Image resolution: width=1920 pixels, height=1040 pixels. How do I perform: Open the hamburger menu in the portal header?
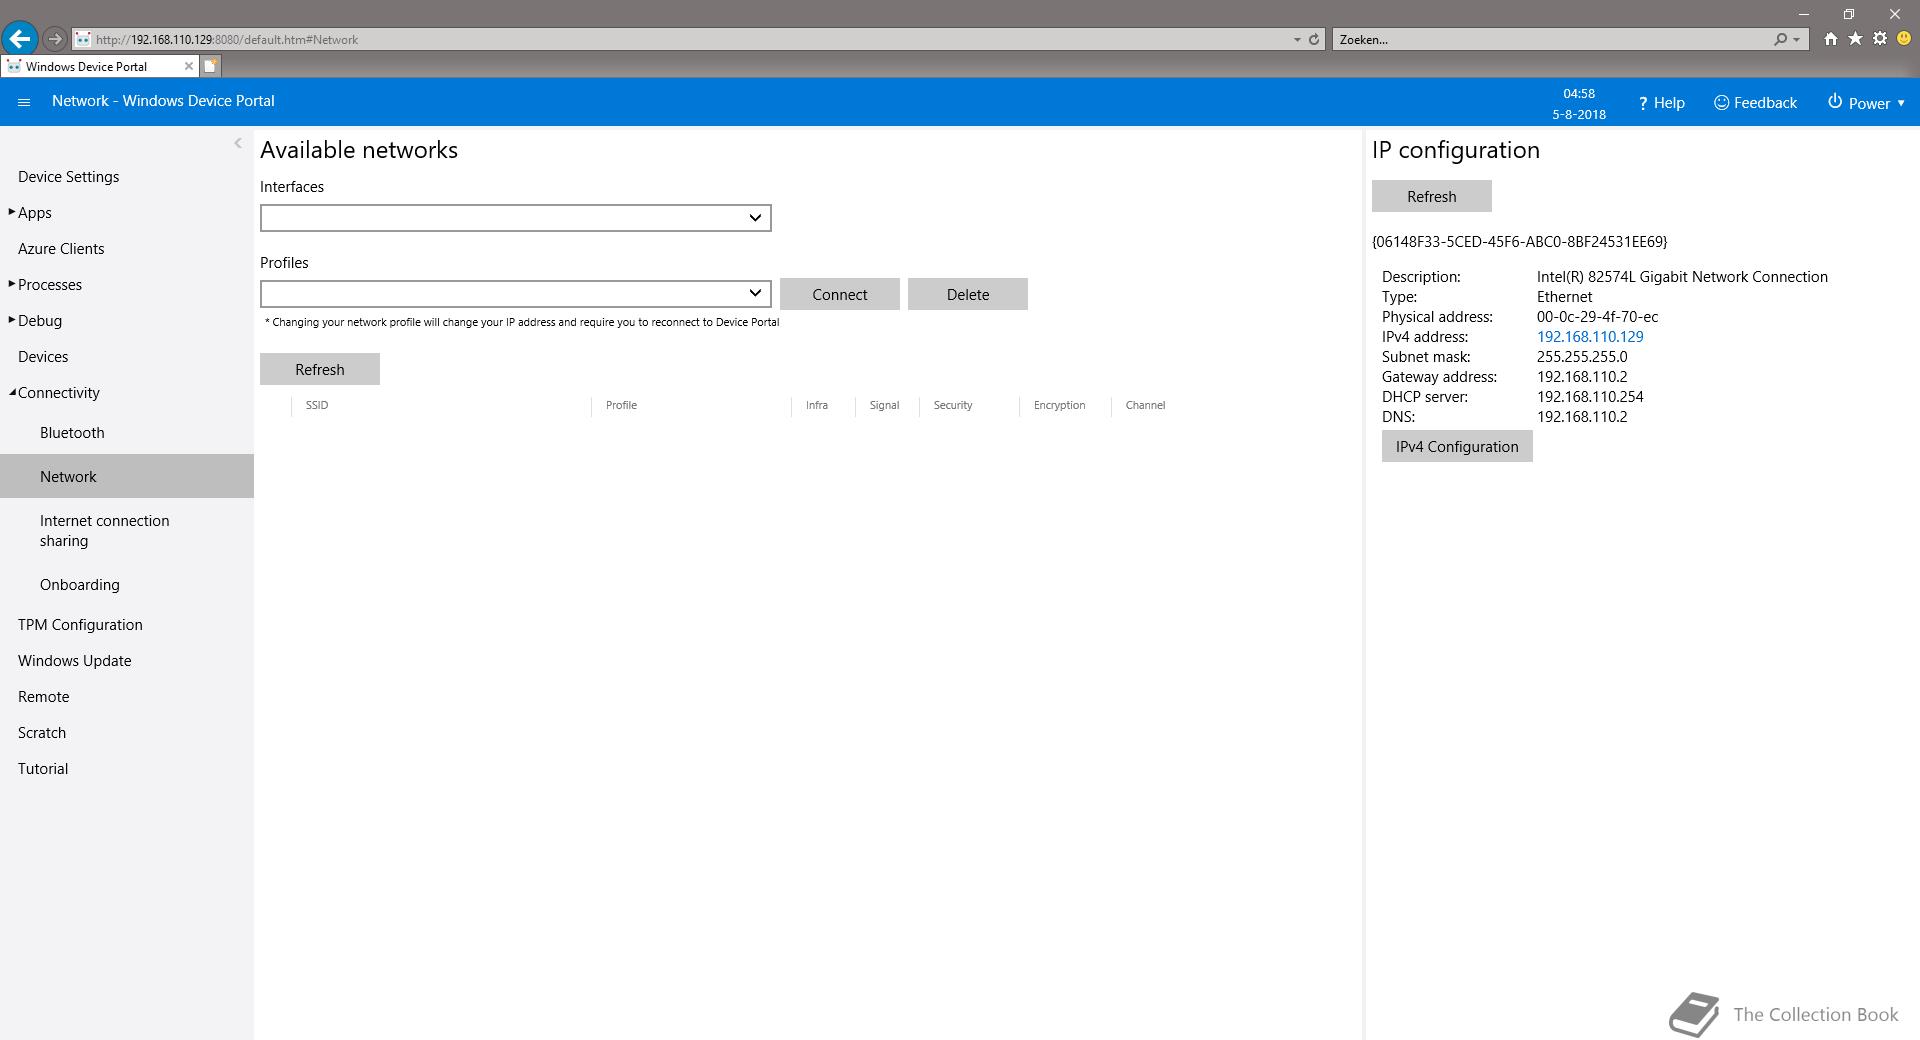tap(24, 102)
